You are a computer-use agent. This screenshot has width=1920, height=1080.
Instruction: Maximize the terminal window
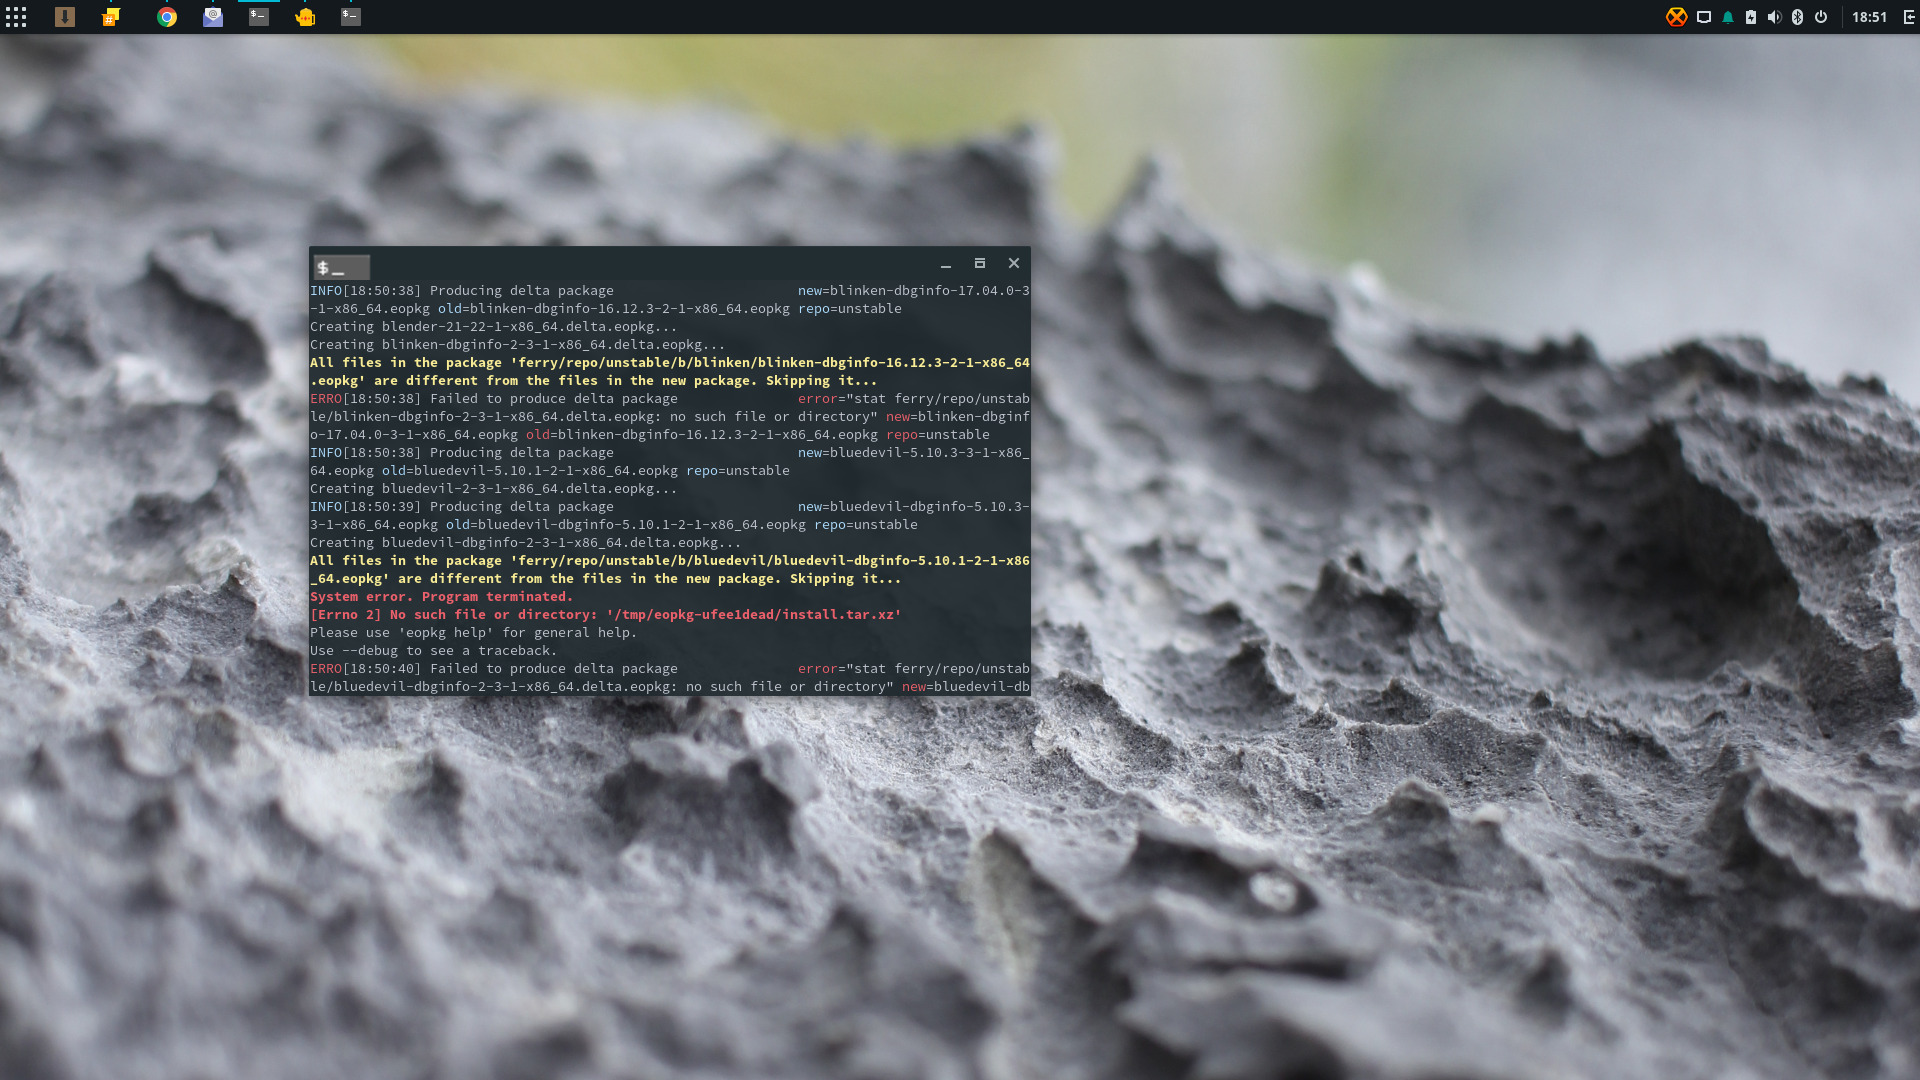click(x=980, y=263)
